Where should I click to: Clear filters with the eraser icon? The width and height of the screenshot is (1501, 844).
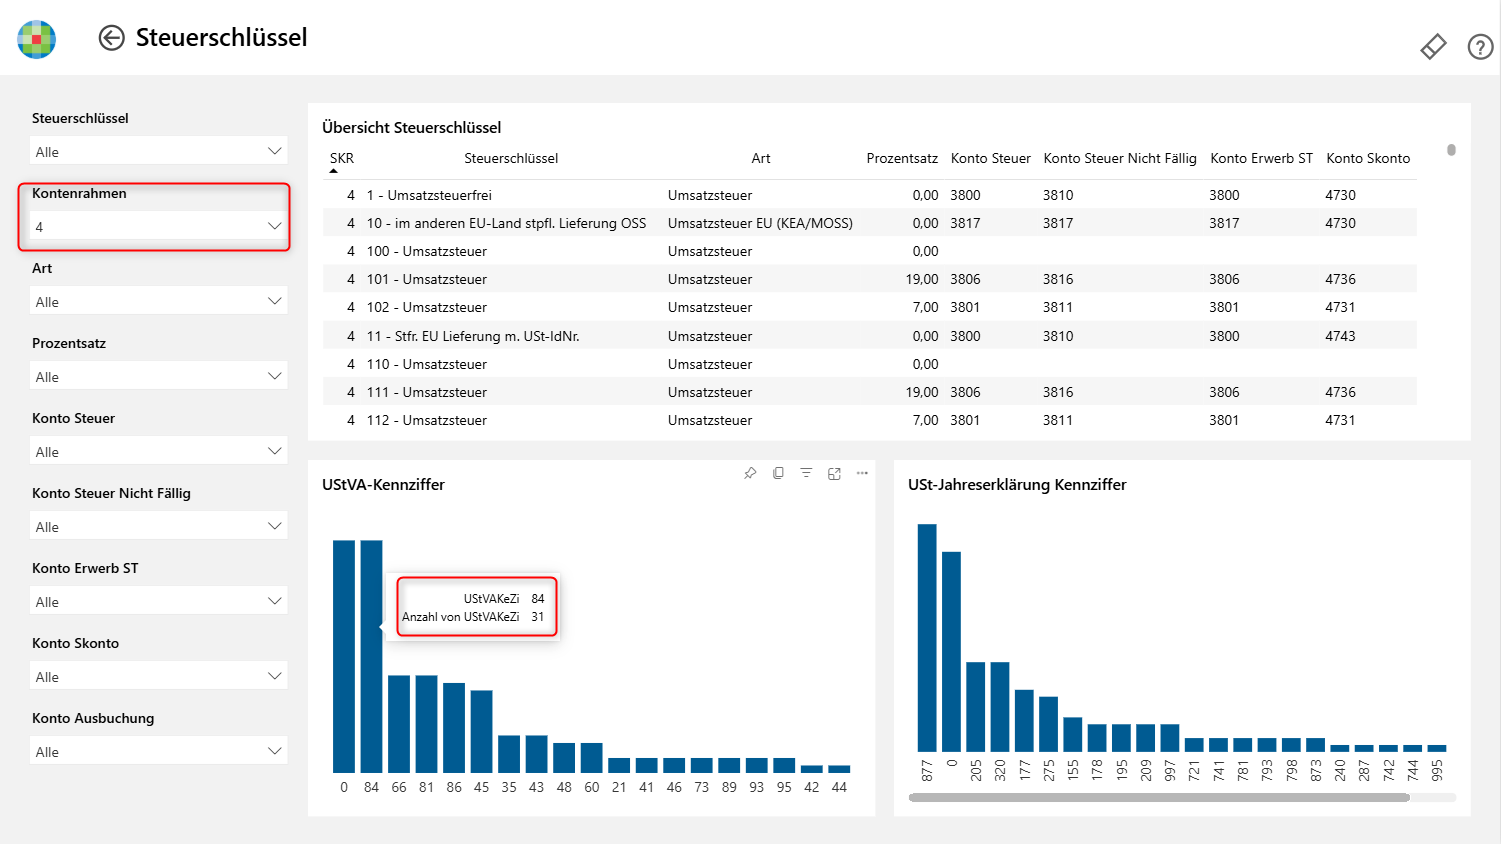[x=1433, y=47]
